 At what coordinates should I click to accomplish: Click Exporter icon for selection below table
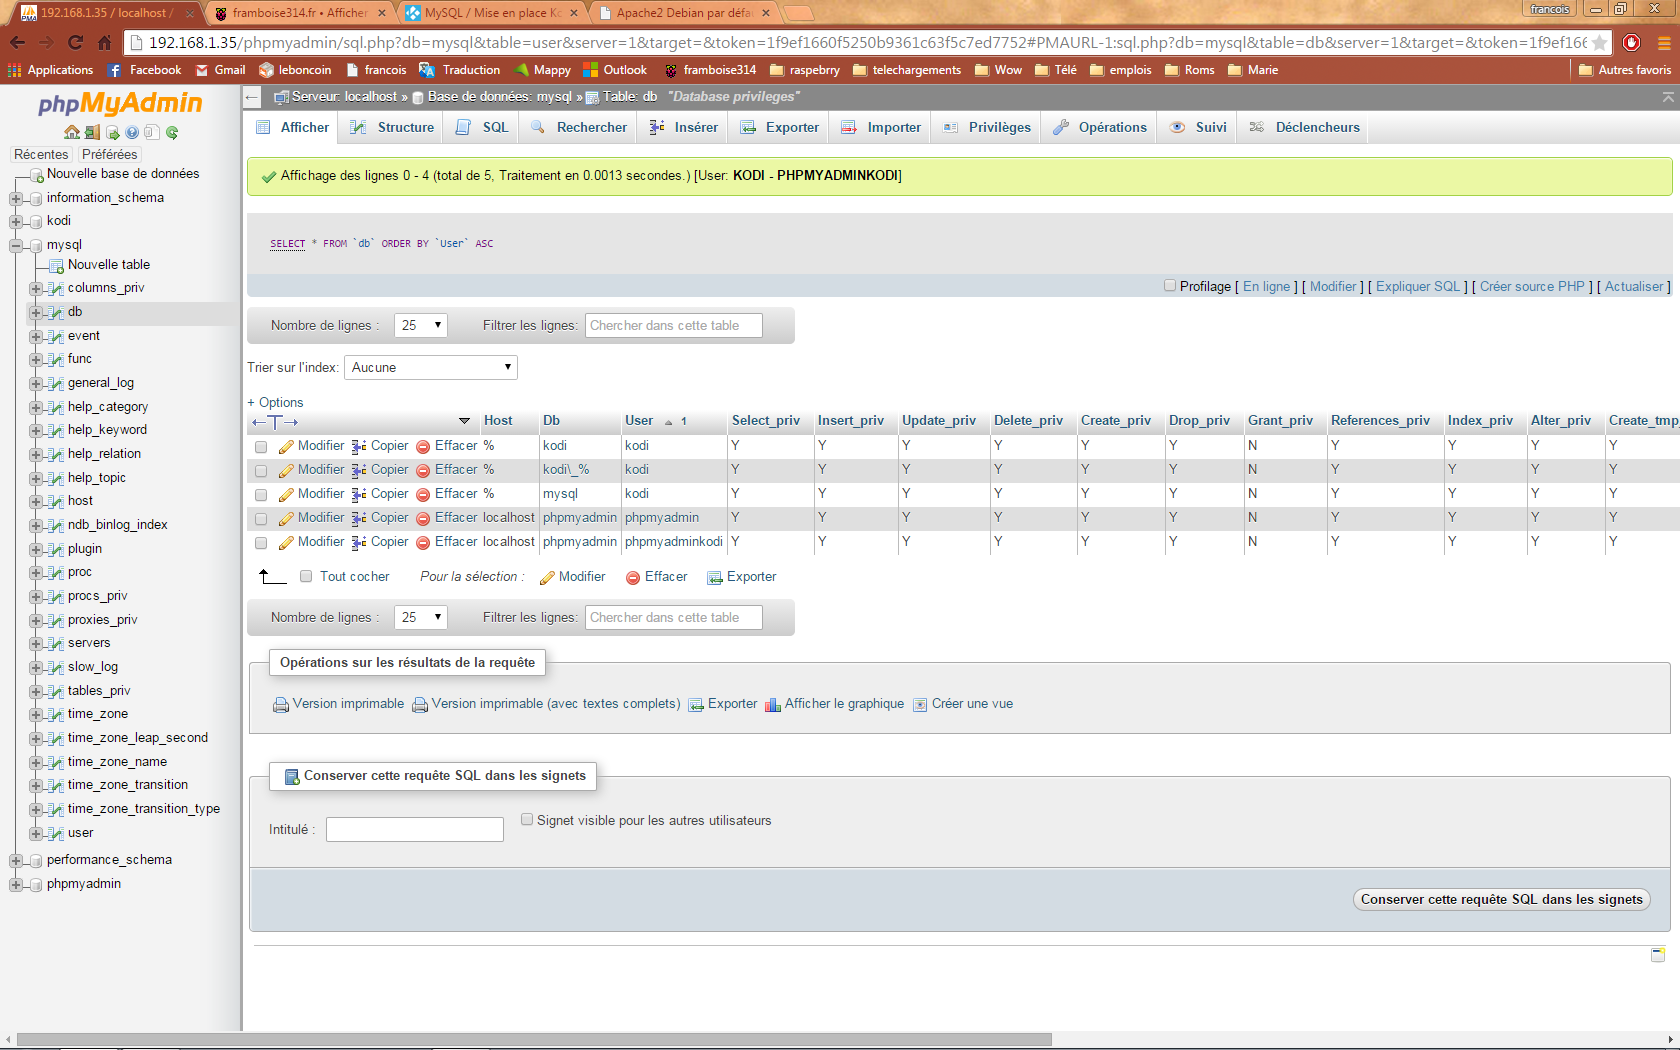[x=715, y=577]
